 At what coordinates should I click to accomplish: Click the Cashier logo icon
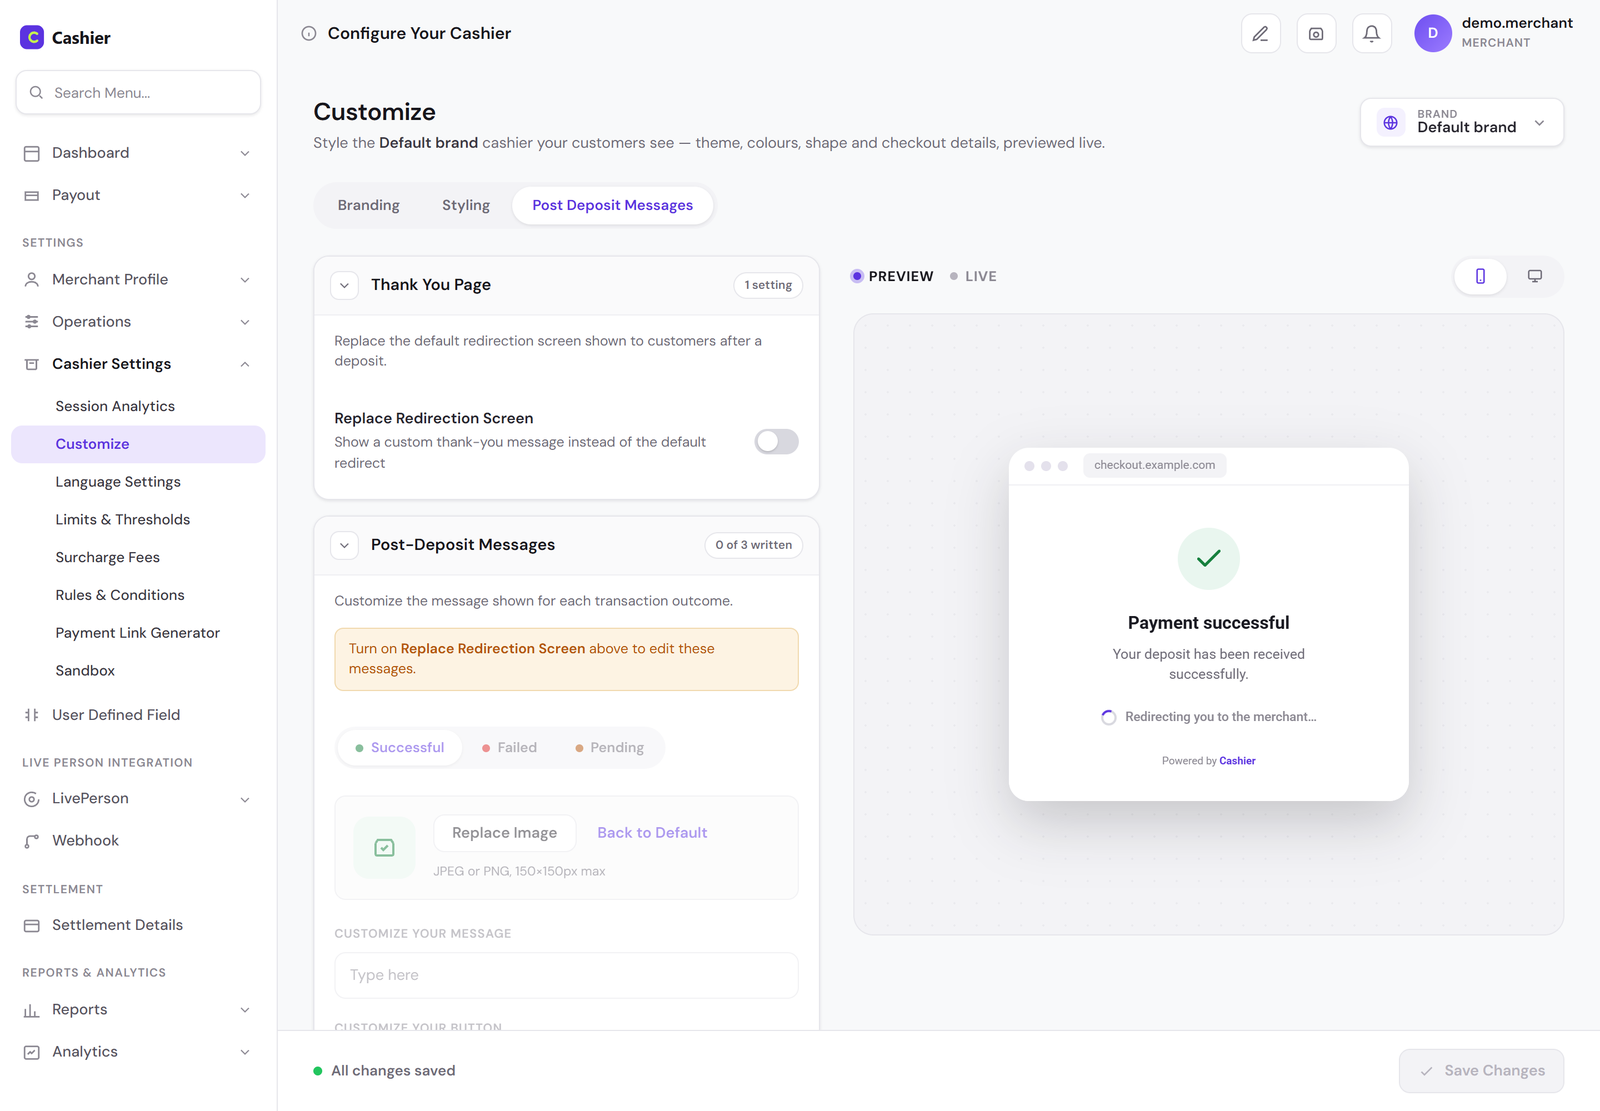(x=32, y=37)
